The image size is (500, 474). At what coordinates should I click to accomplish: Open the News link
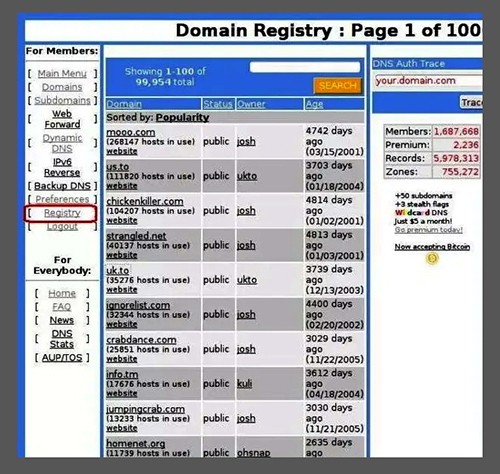coord(62,320)
